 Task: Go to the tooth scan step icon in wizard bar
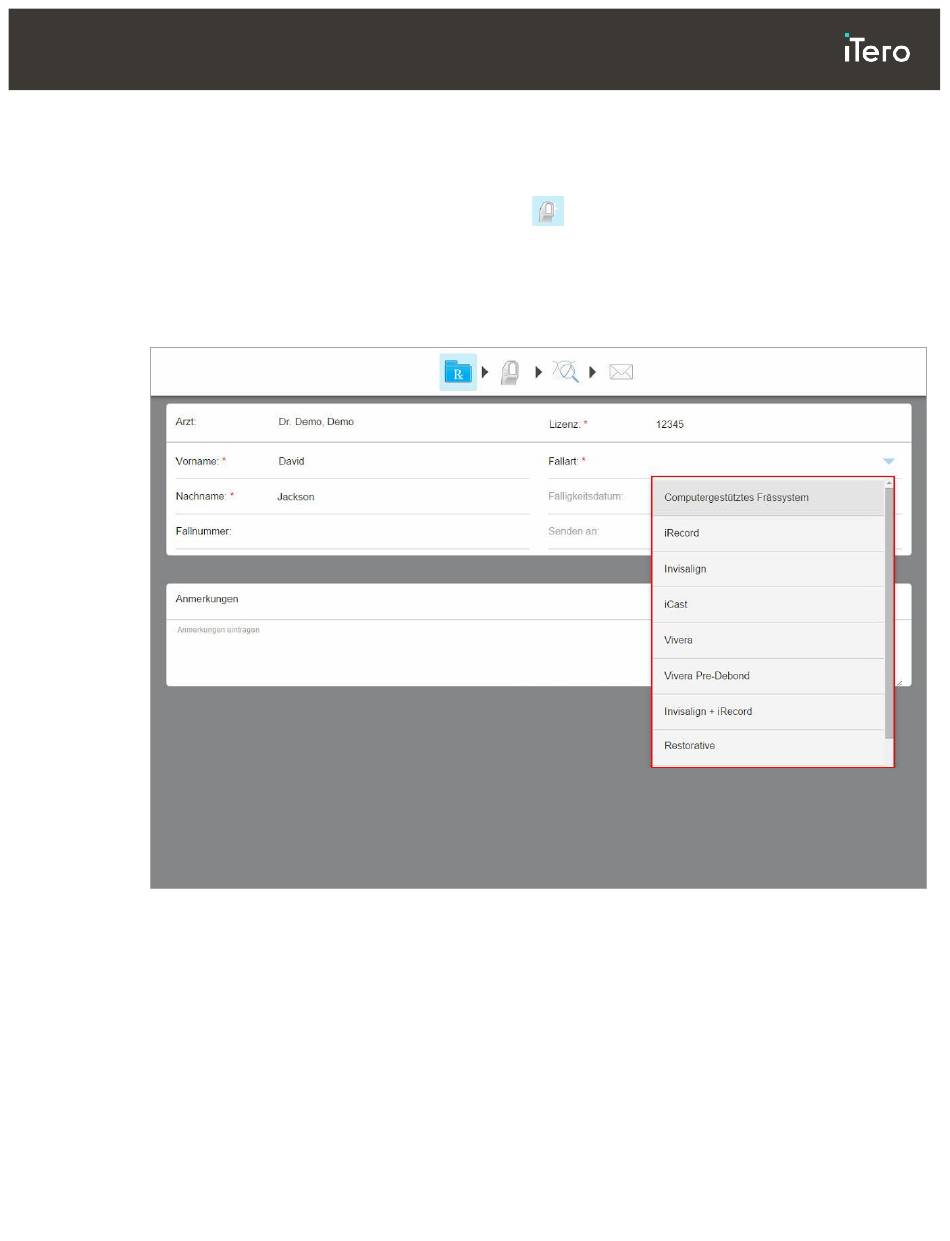(x=509, y=372)
